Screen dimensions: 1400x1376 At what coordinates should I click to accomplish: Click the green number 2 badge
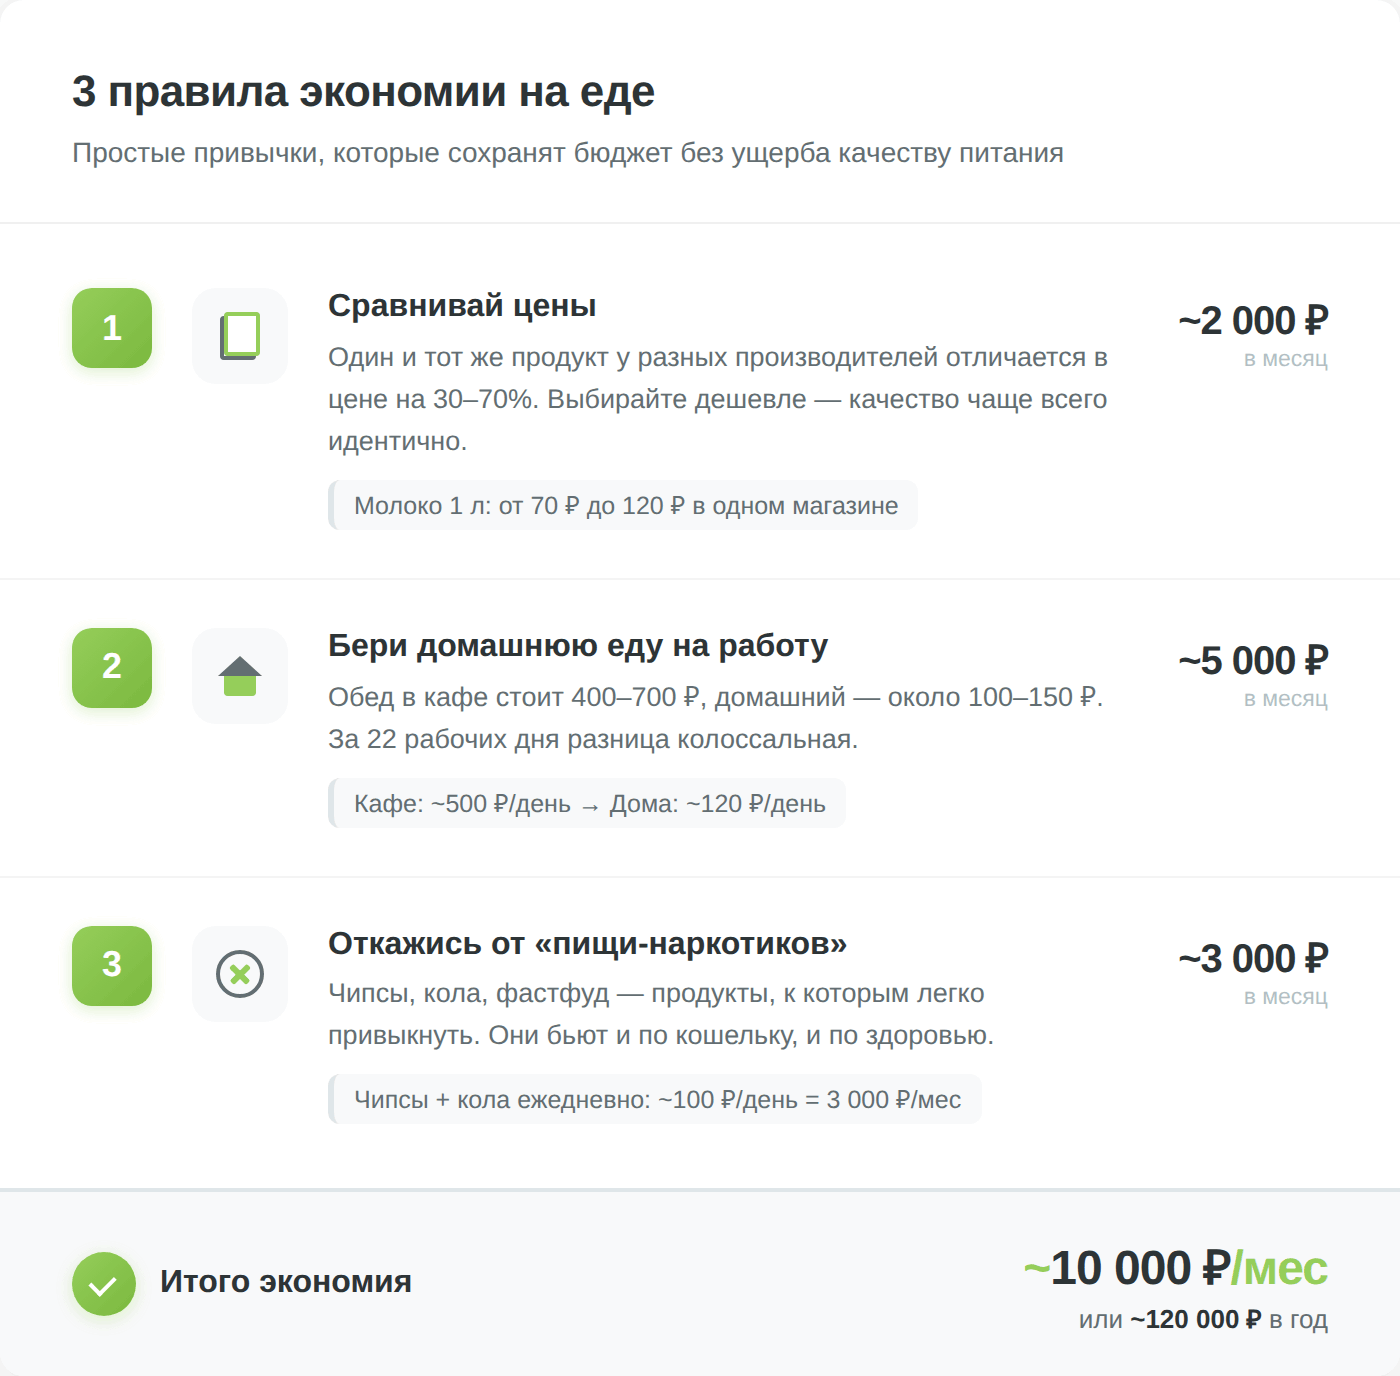pyautogui.click(x=112, y=668)
